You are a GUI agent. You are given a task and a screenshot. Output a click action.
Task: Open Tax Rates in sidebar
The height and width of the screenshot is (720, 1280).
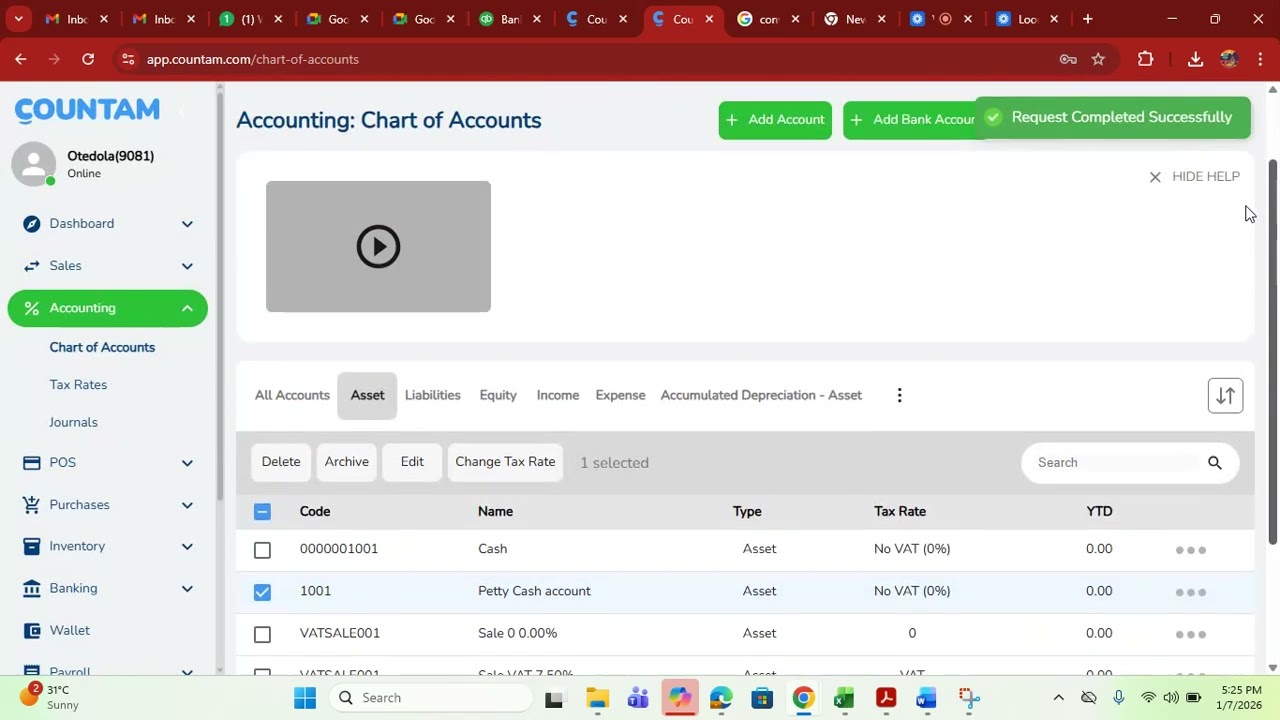click(78, 385)
